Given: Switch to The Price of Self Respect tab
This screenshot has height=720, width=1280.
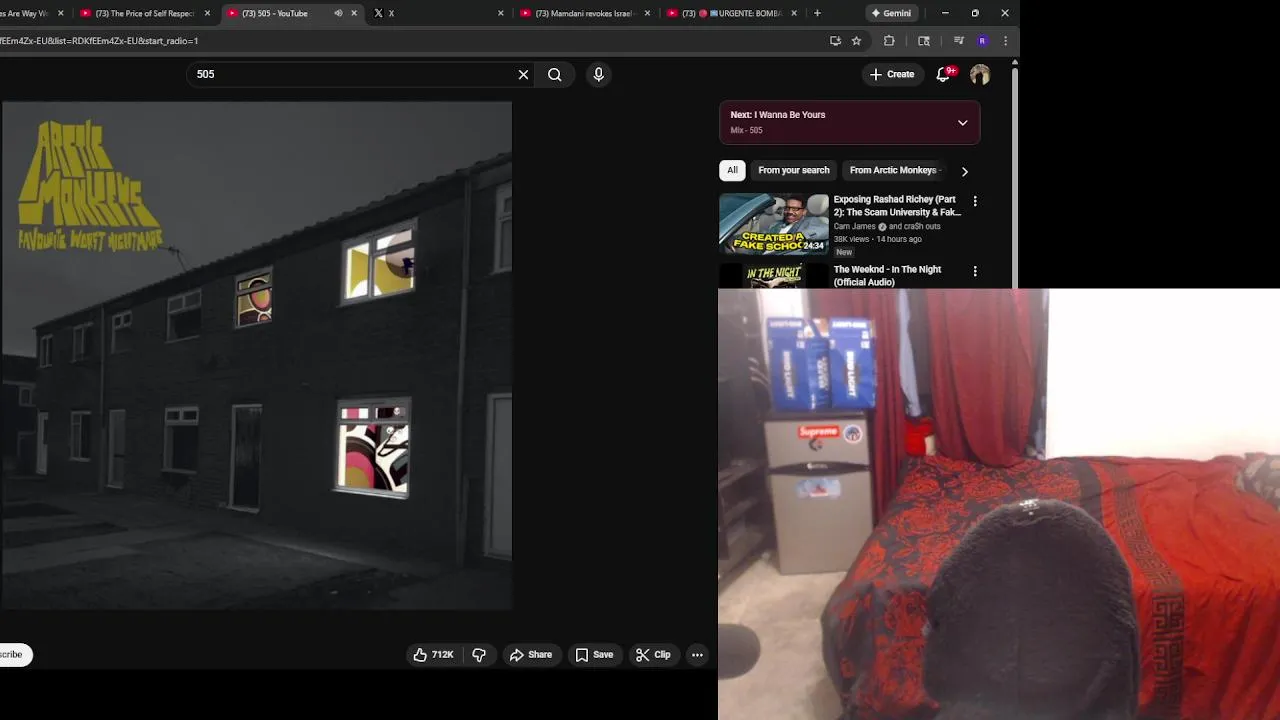Looking at the screenshot, I should tap(144, 13).
